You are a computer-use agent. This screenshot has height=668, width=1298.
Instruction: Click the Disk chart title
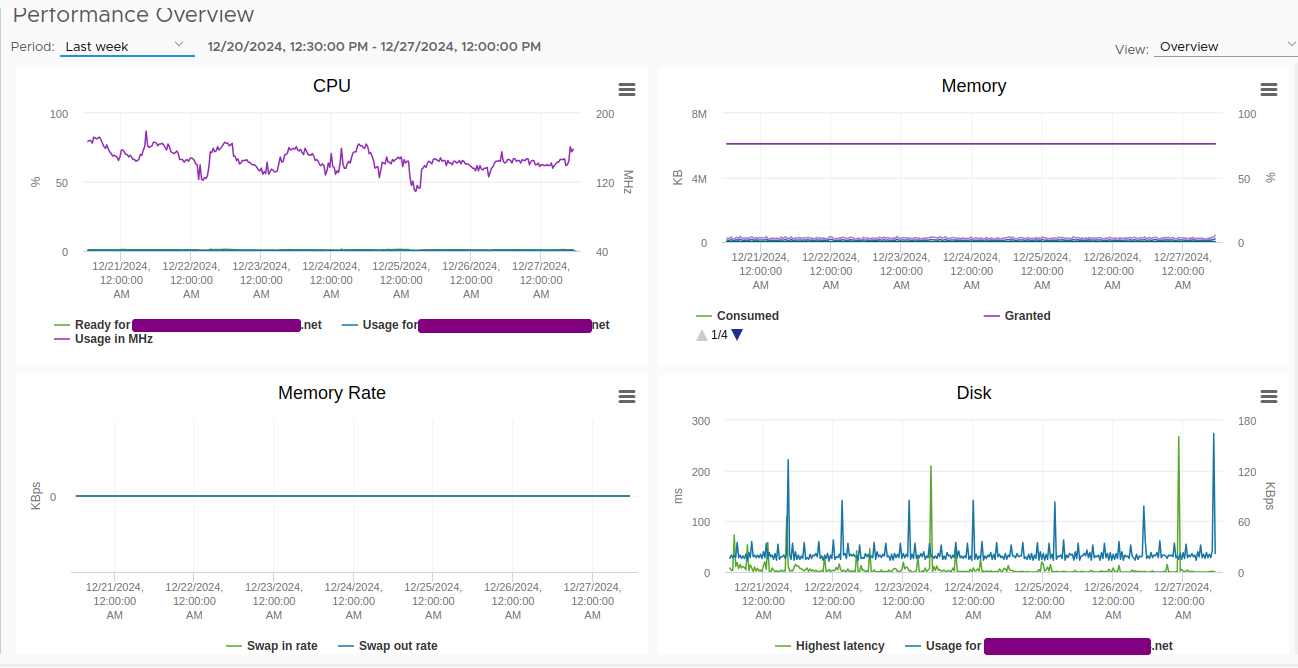(973, 393)
